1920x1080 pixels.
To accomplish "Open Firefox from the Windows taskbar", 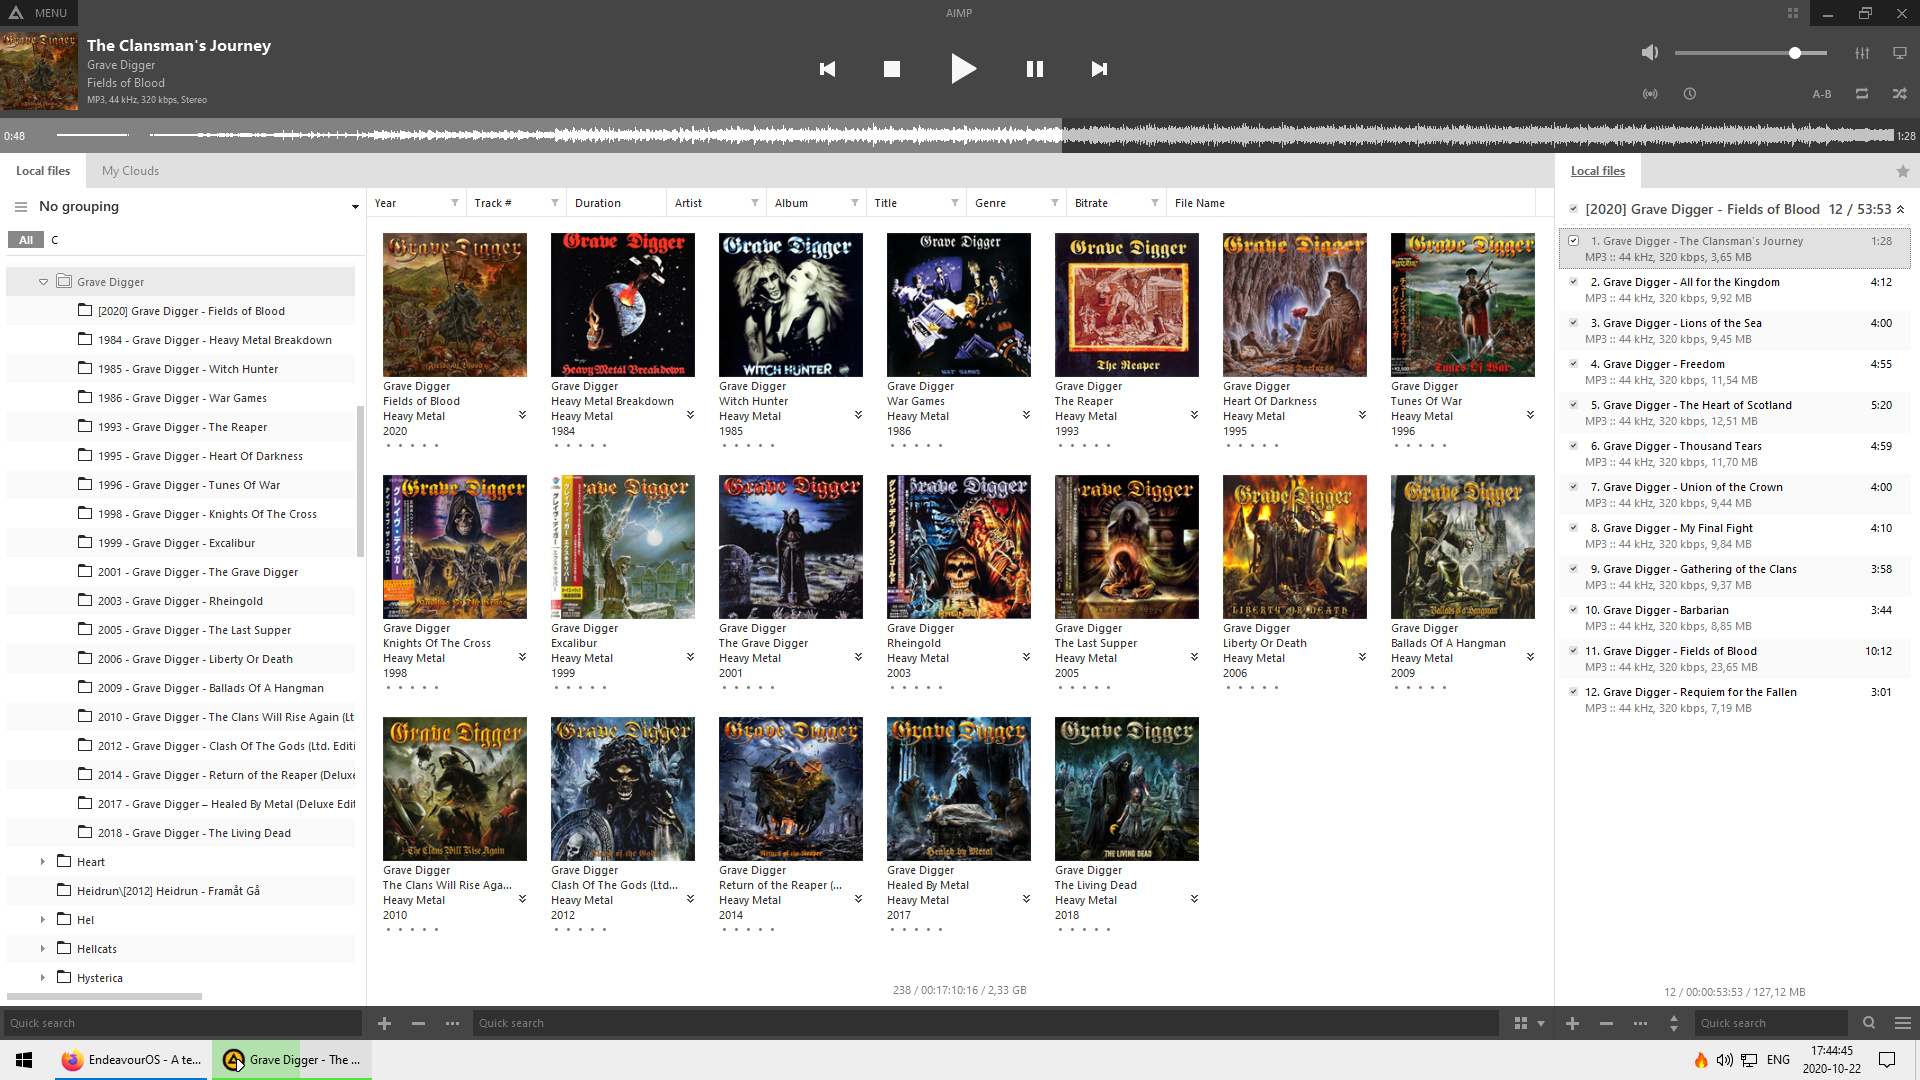I will [130, 1060].
